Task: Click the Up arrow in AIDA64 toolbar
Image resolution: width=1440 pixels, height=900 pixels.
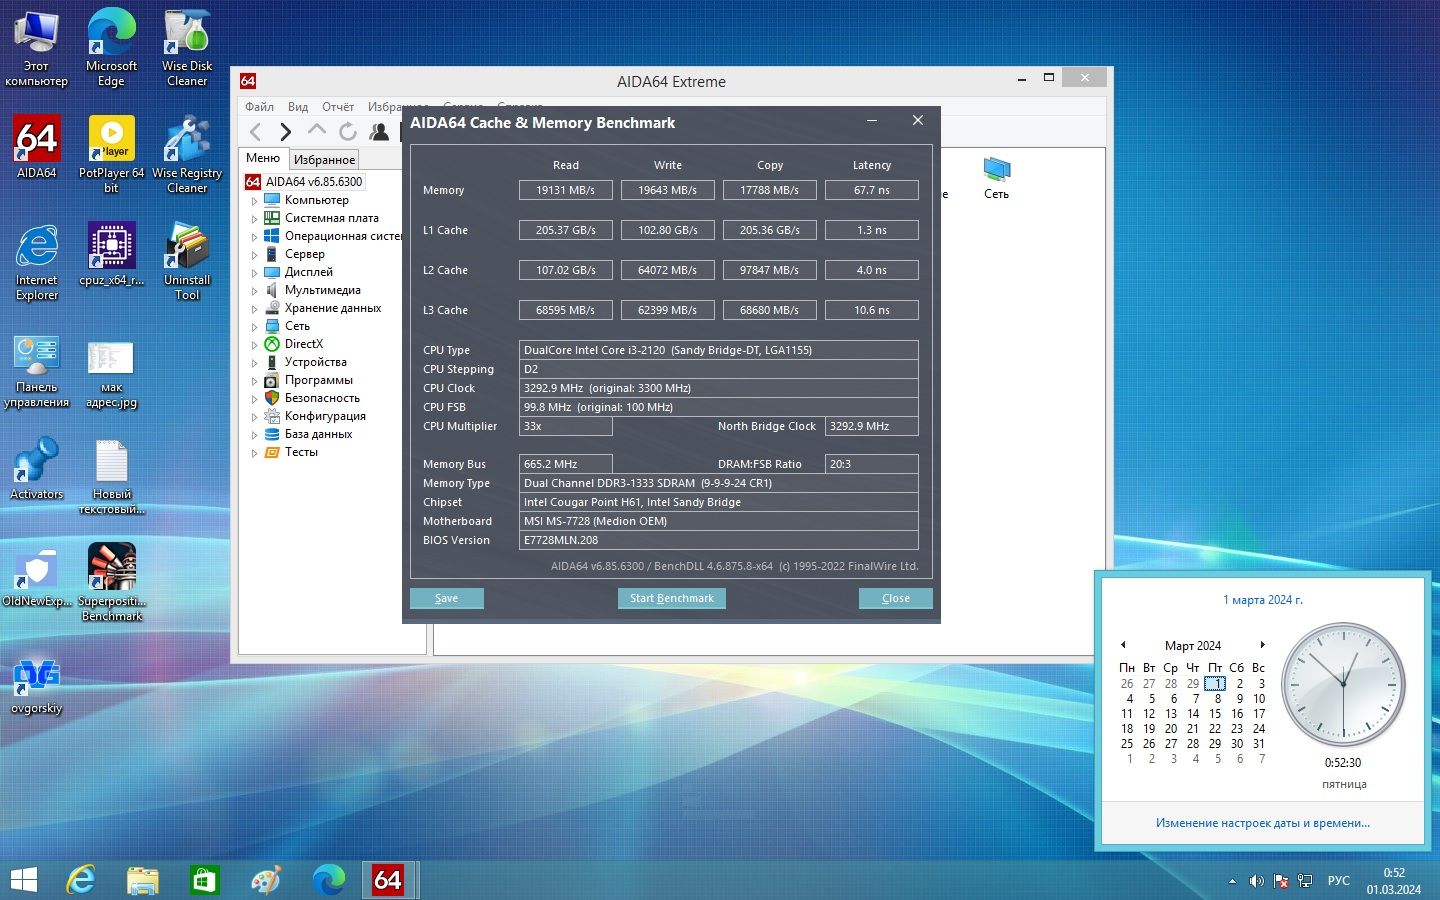Action: click(x=317, y=130)
